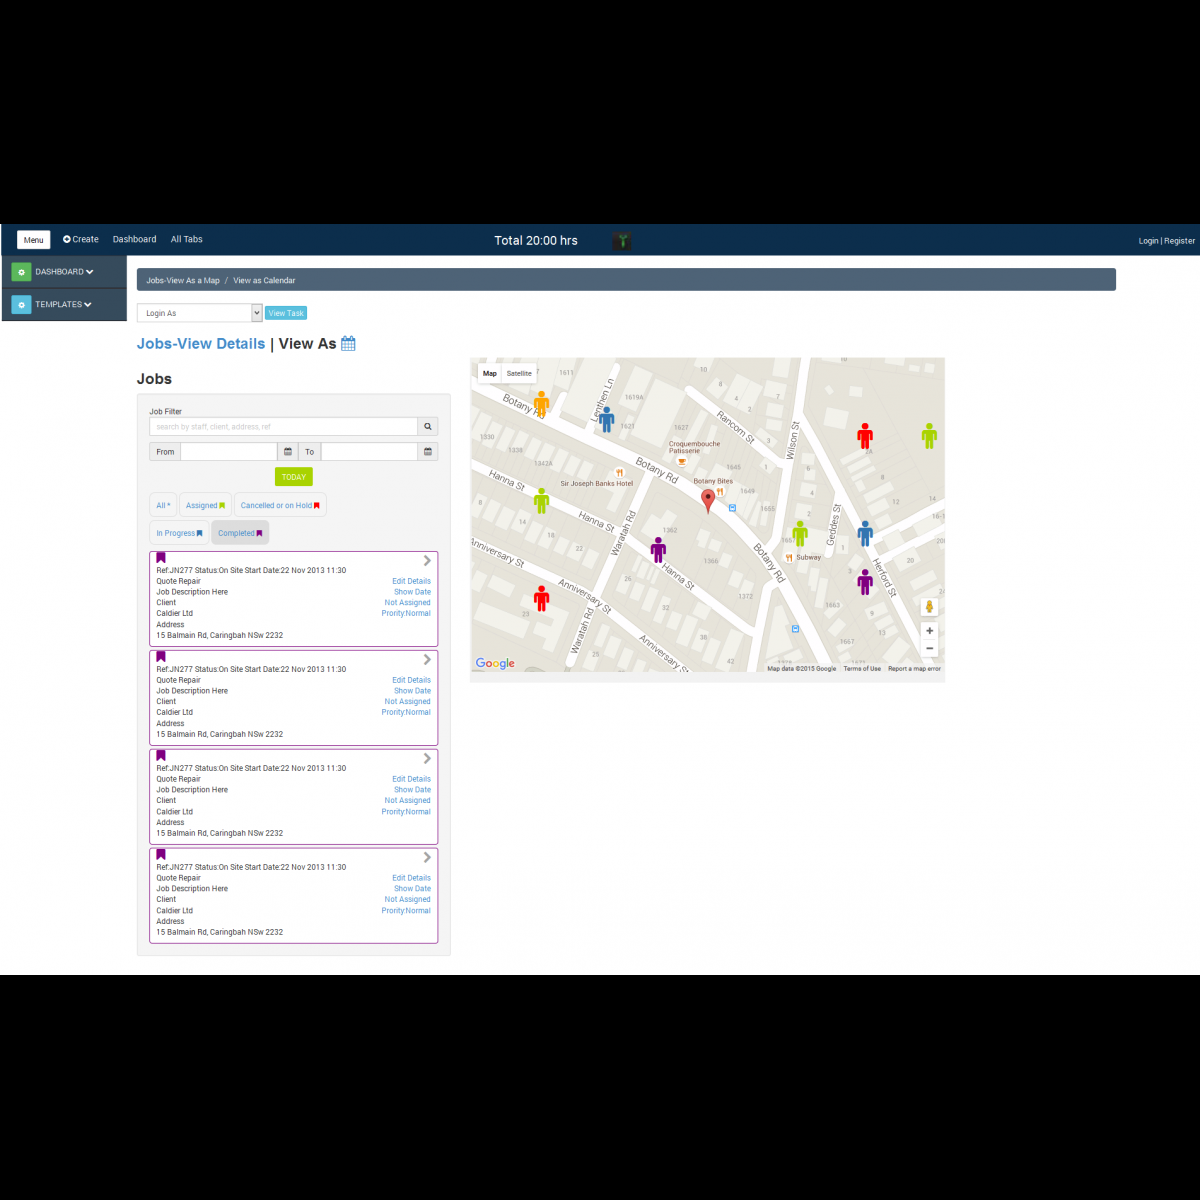Click the job filter search magnifier button
The height and width of the screenshot is (1200, 1200).
pyautogui.click(x=428, y=427)
